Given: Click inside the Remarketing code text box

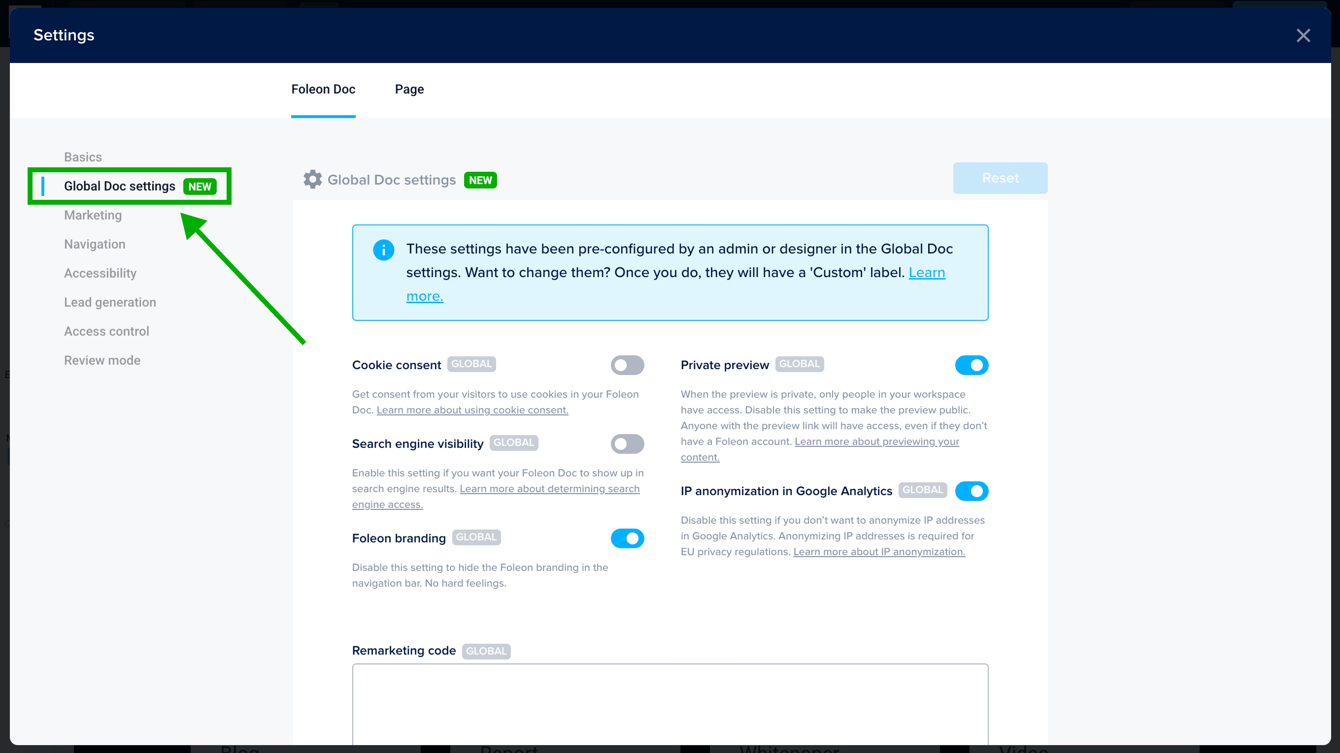Looking at the screenshot, I should coord(670,704).
